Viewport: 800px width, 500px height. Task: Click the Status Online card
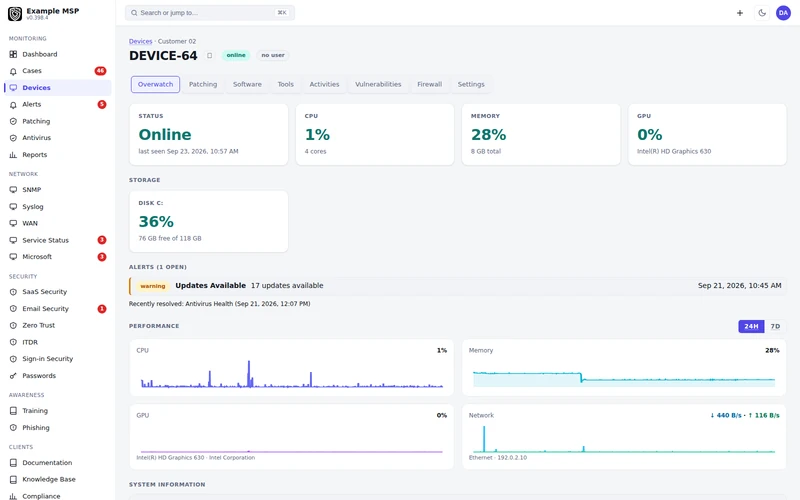pos(209,135)
